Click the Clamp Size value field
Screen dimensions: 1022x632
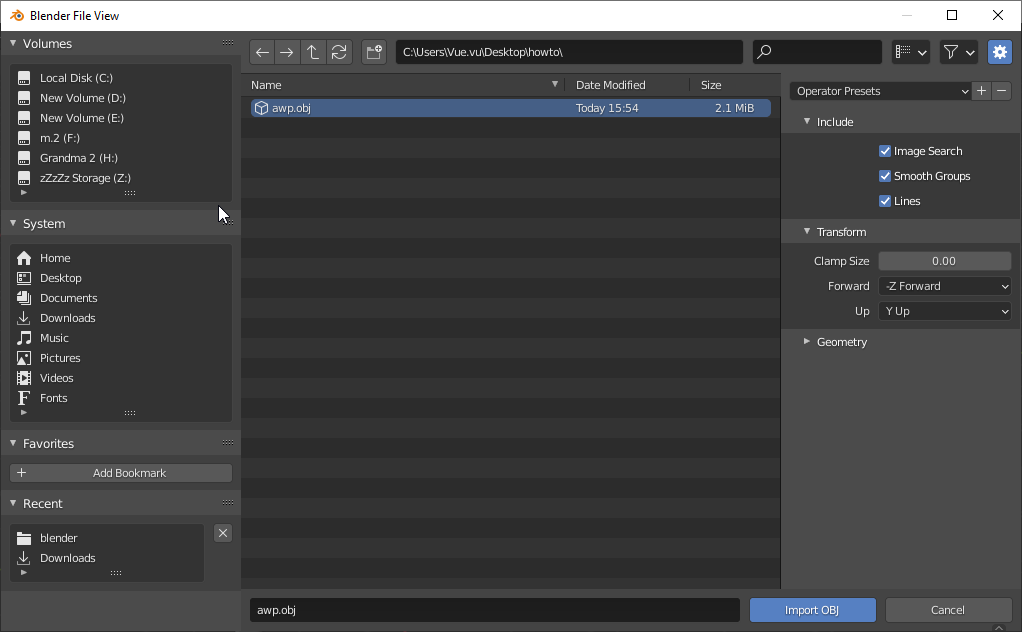944,261
